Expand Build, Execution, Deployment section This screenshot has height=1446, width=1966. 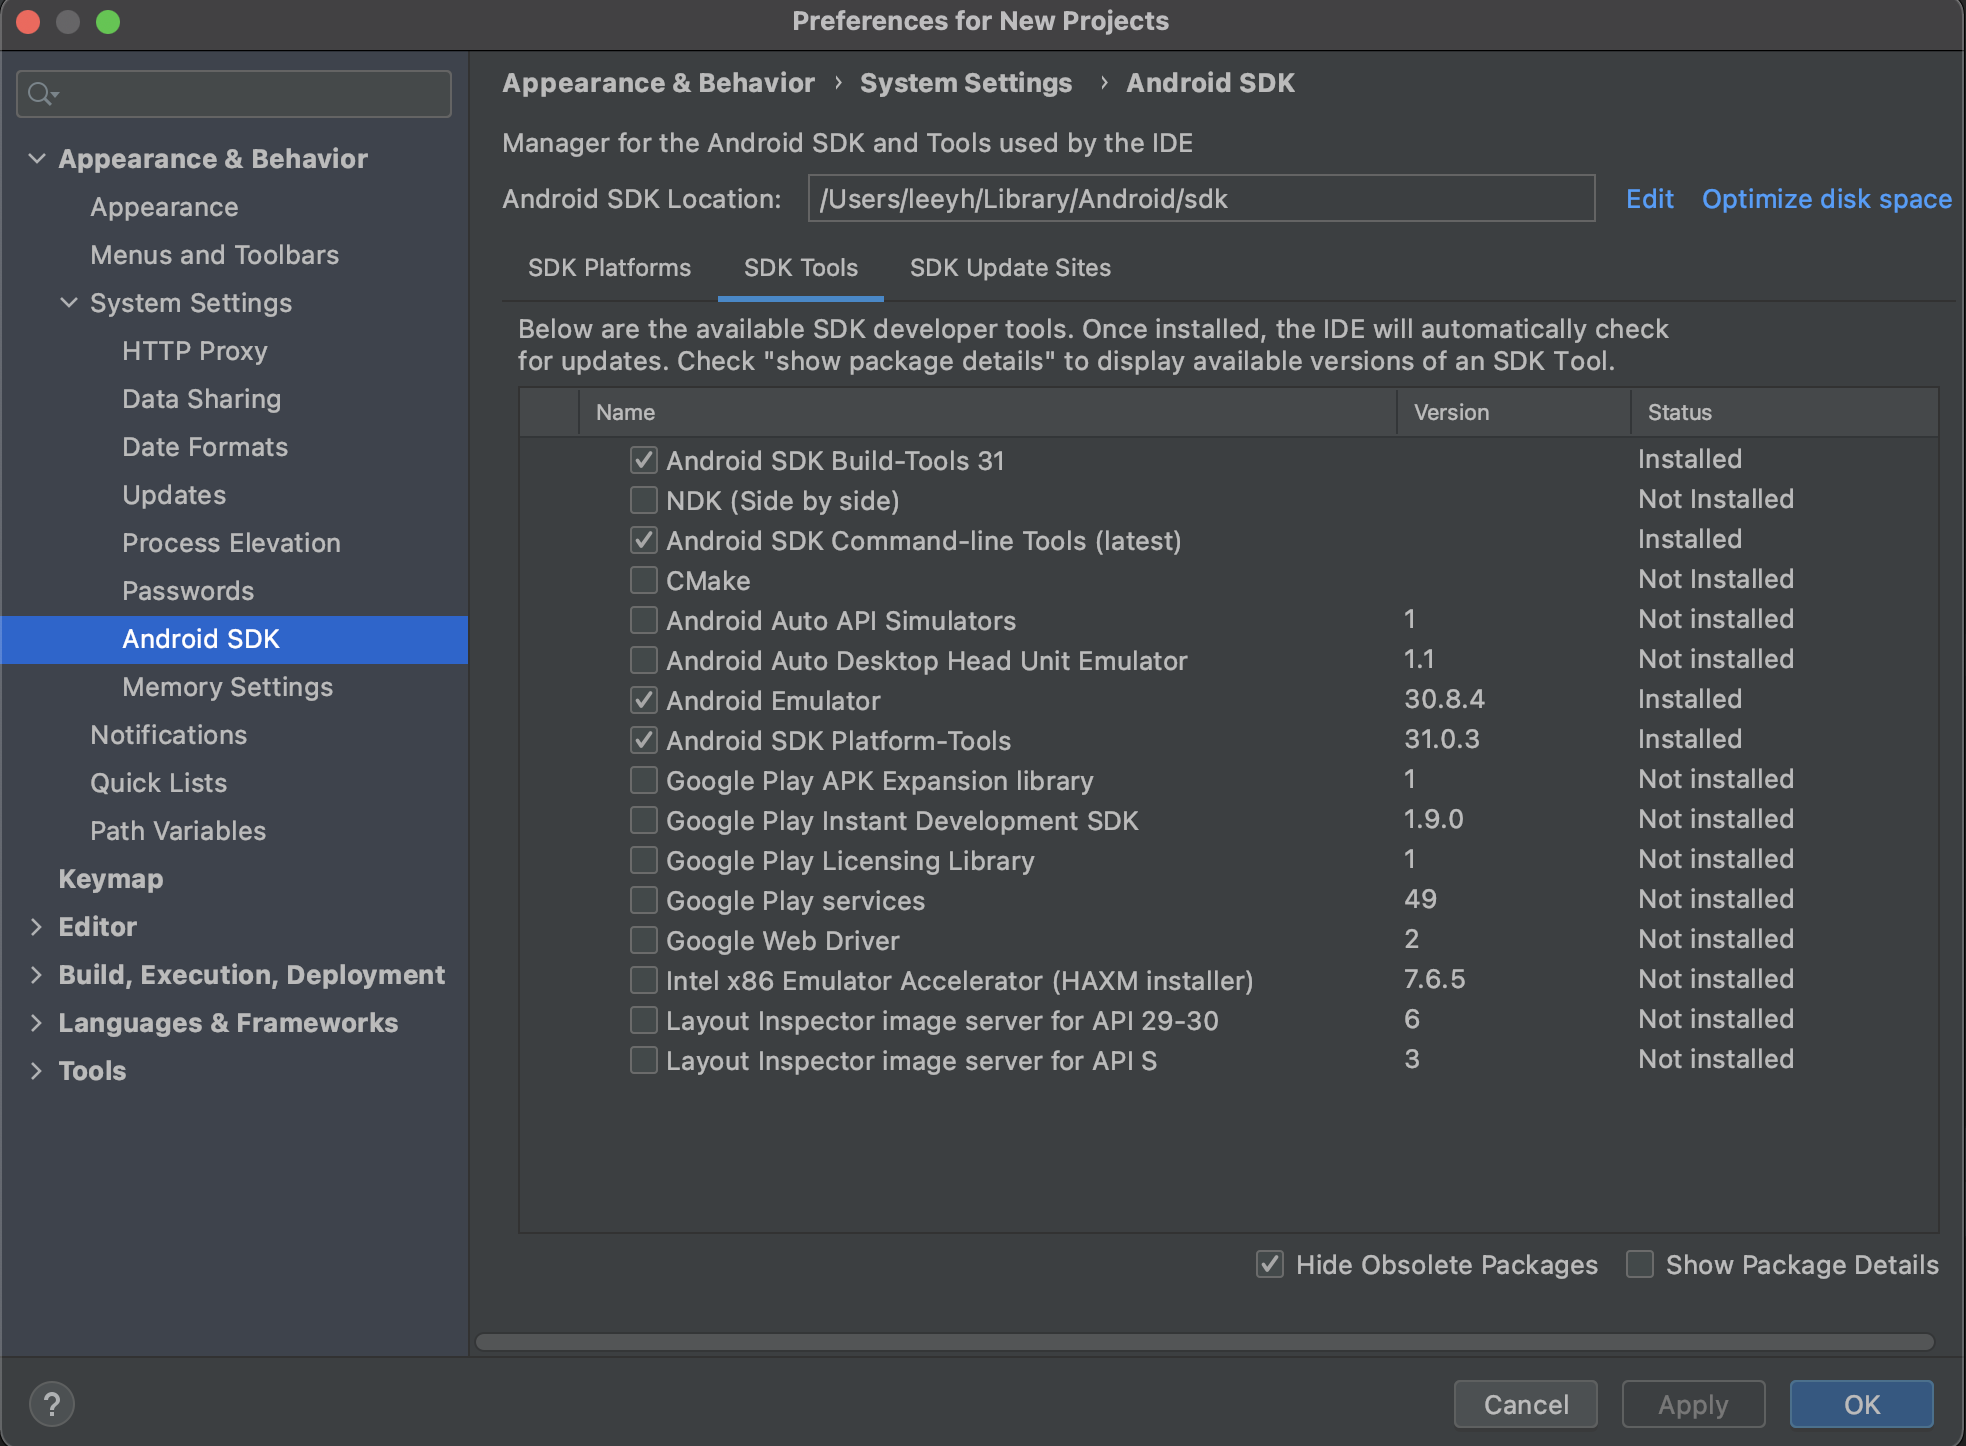pyautogui.click(x=37, y=975)
